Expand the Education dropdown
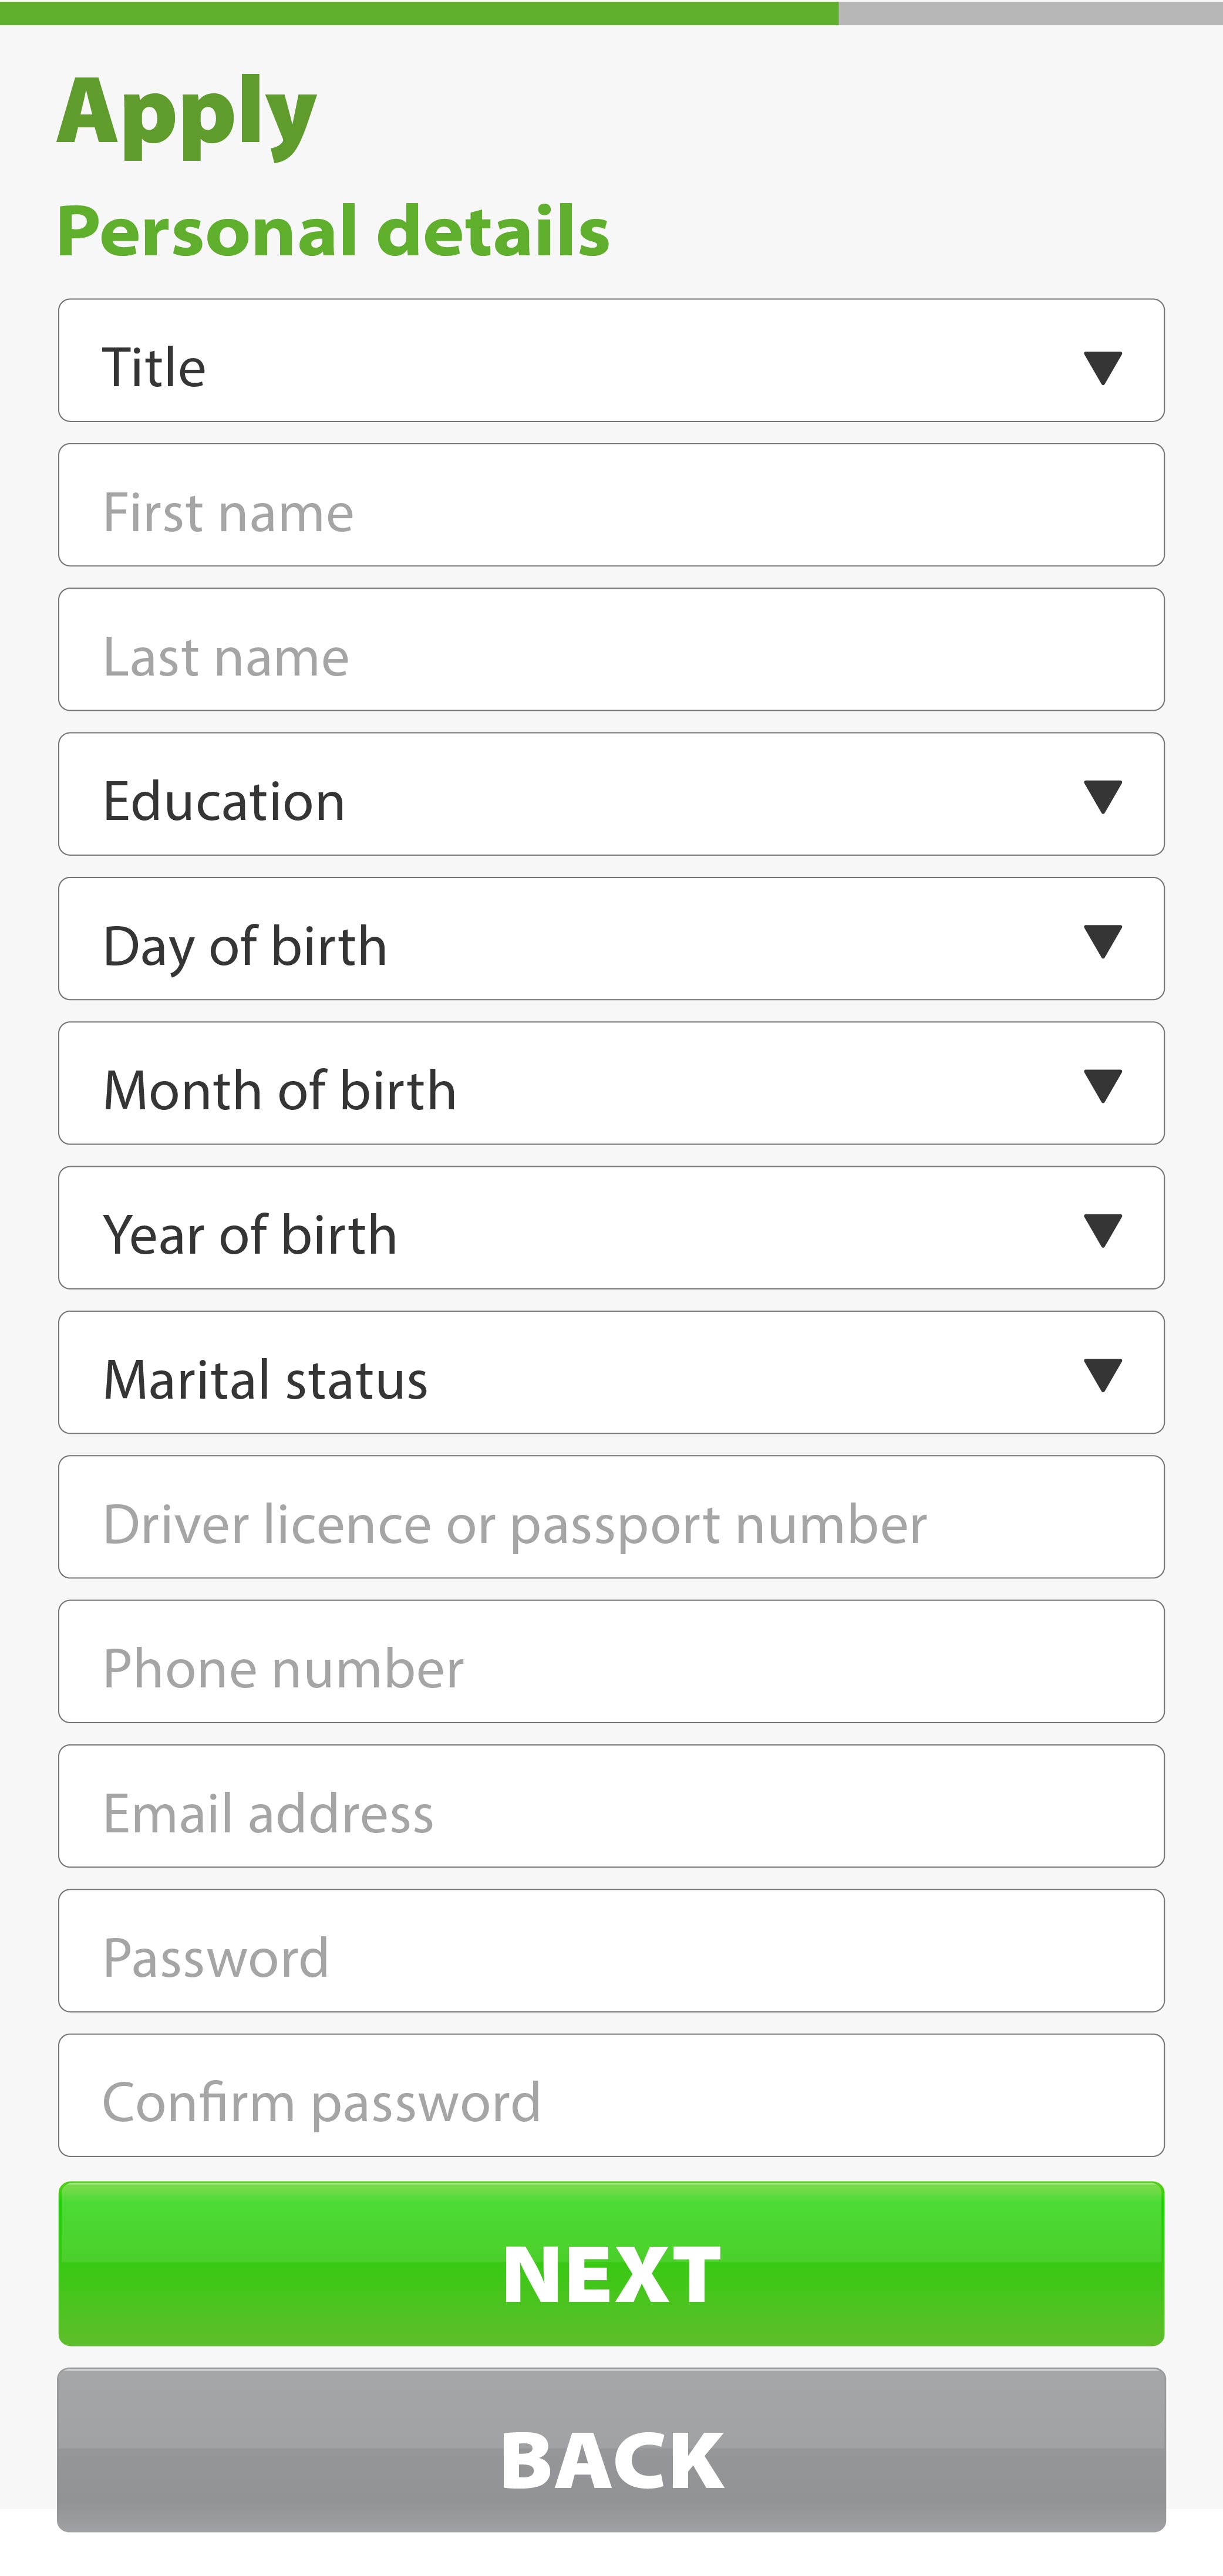Screen dimensions: 1223x2576 click(x=611, y=794)
